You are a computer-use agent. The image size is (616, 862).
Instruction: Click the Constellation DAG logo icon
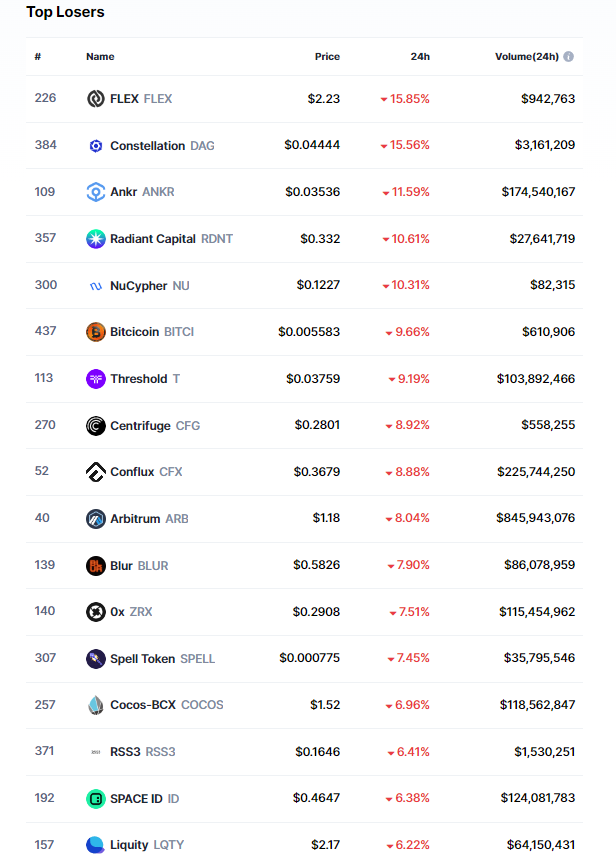[96, 146]
